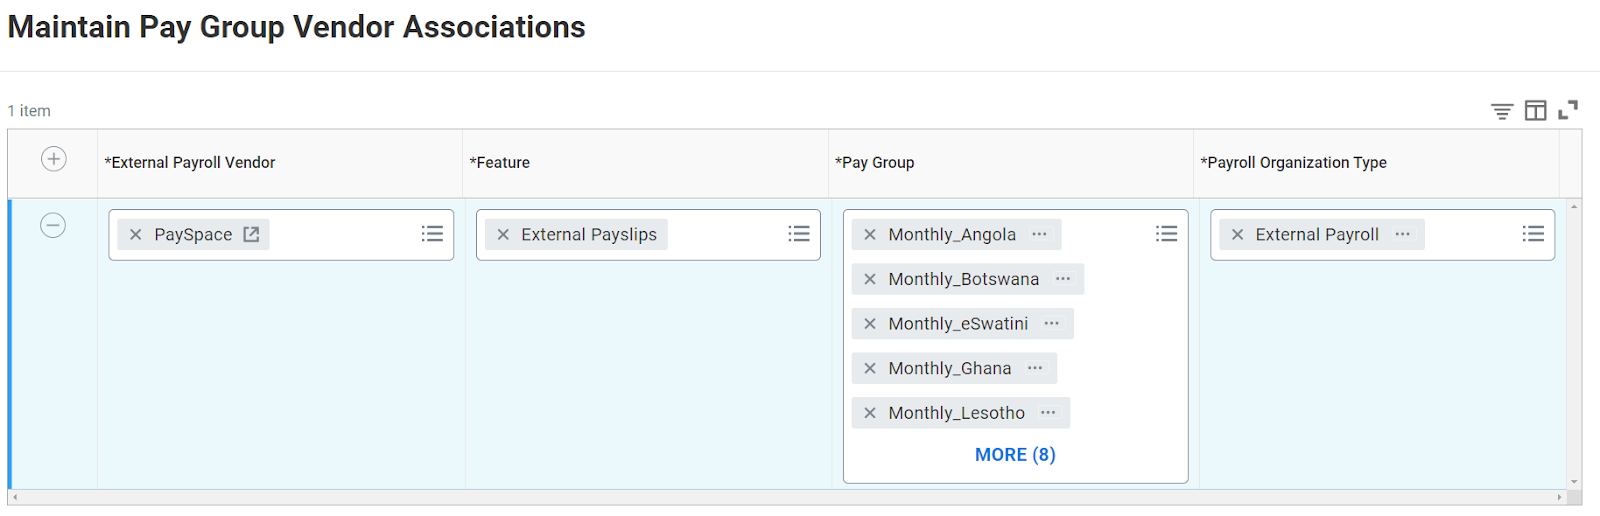Remove Monthly_eSwatini pay group
Image resolution: width=1600 pixels, height=516 pixels.
click(x=870, y=324)
